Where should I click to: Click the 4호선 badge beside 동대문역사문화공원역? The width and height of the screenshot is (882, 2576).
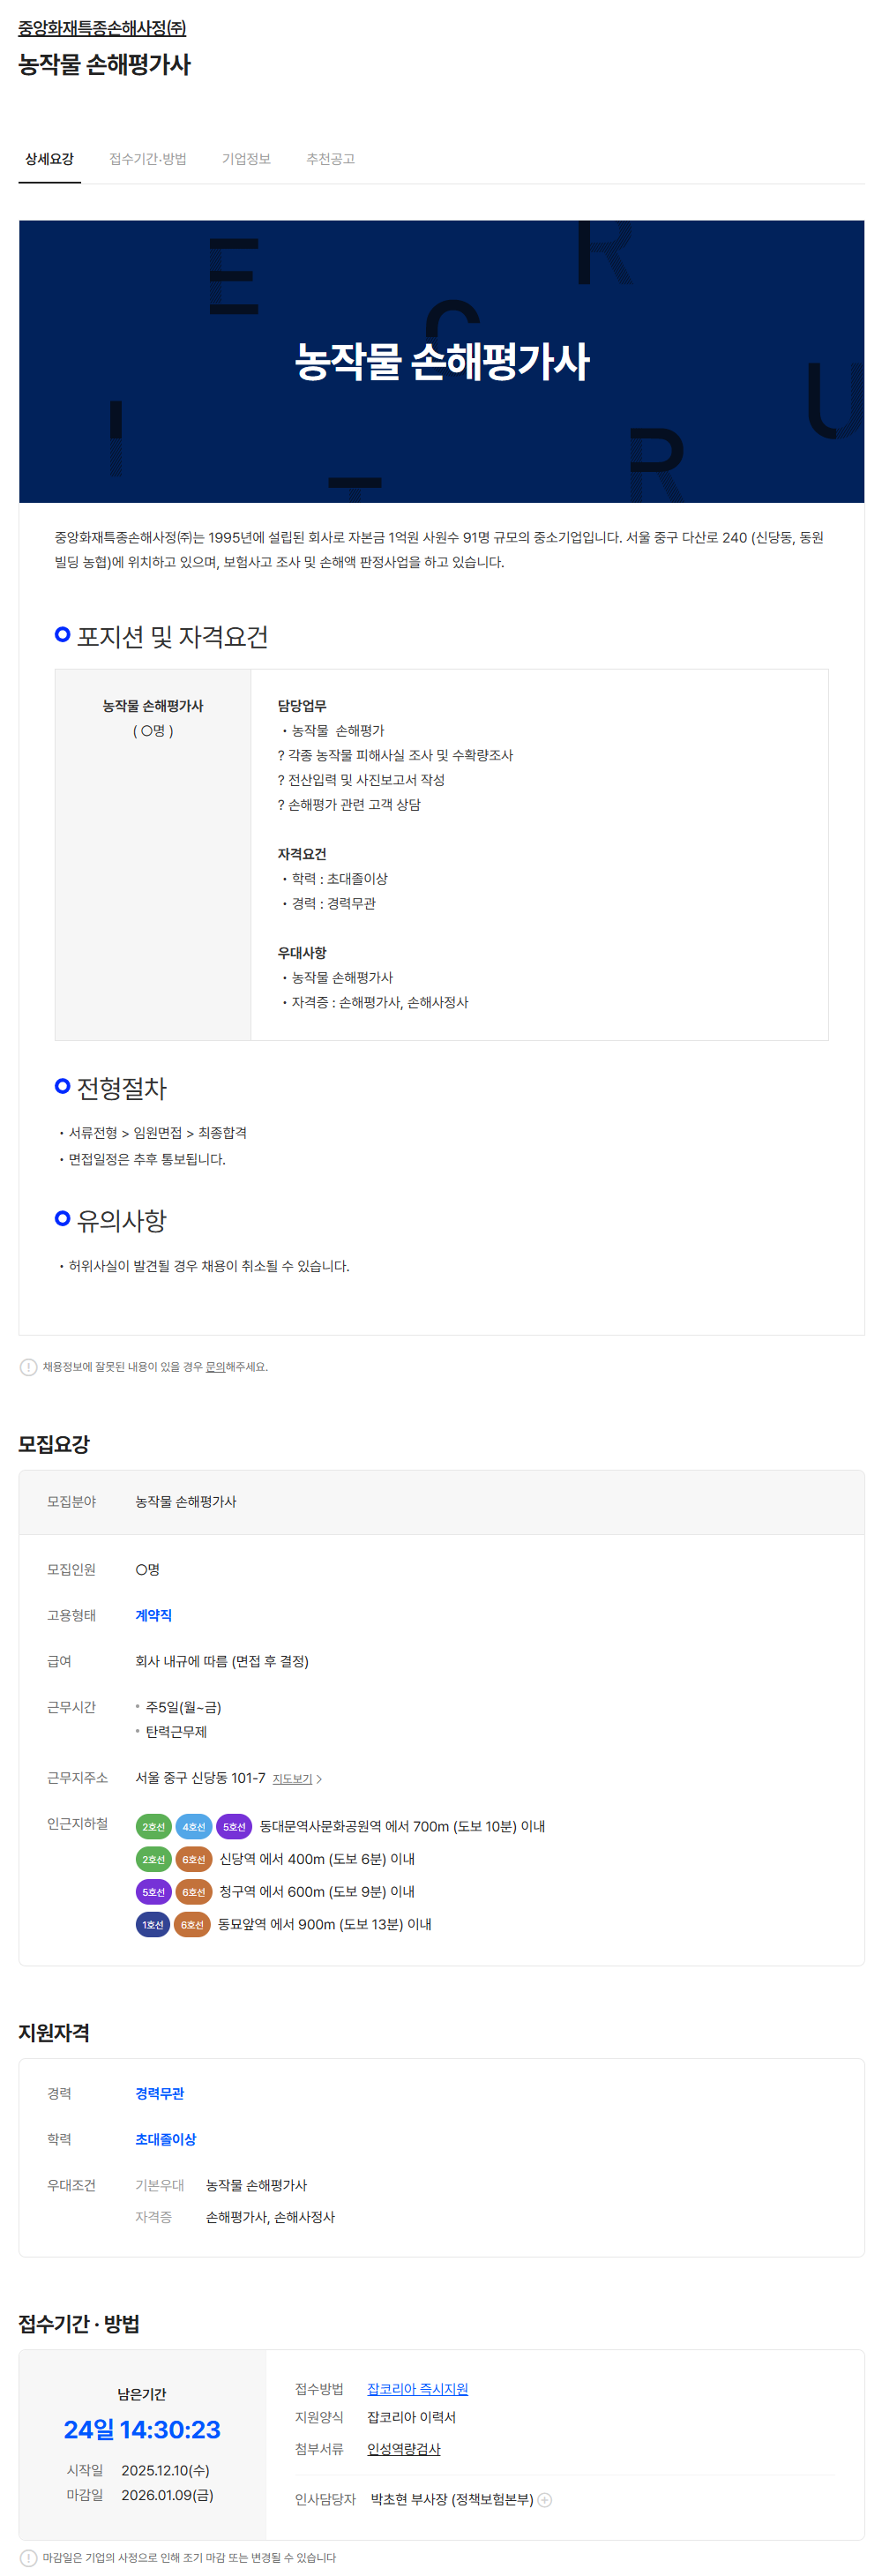coord(193,1827)
